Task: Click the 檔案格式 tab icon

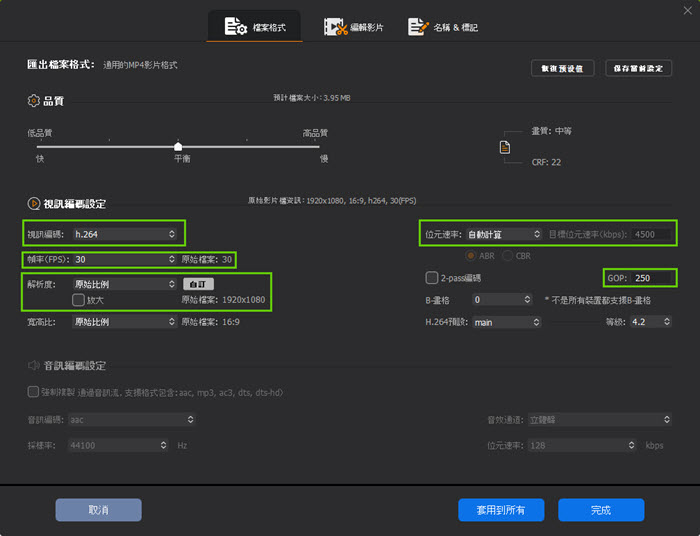Action: pos(237,27)
